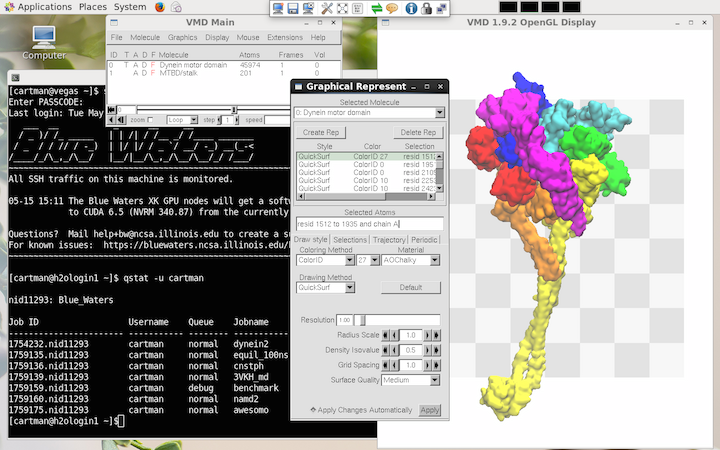Open the Graphics menu in VMD Main
The height and width of the screenshot is (450, 720).
(182, 38)
